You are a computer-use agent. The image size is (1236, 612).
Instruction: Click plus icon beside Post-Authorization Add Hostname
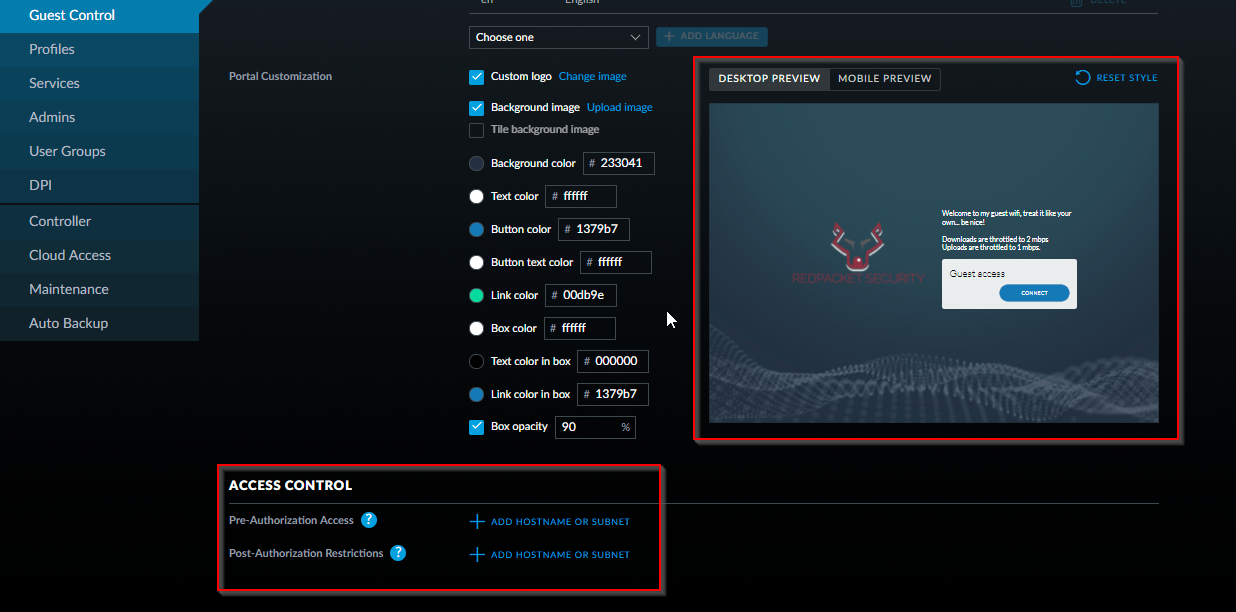click(477, 555)
